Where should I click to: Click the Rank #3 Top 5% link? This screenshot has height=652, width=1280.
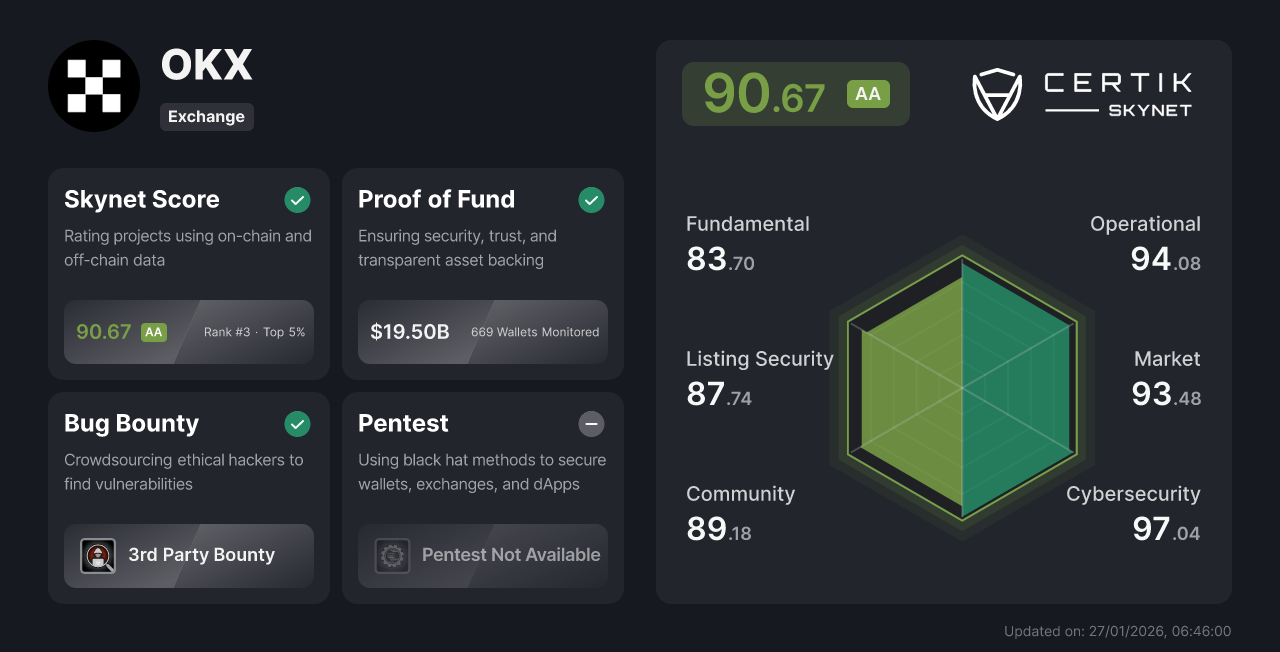click(x=252, y=331)
